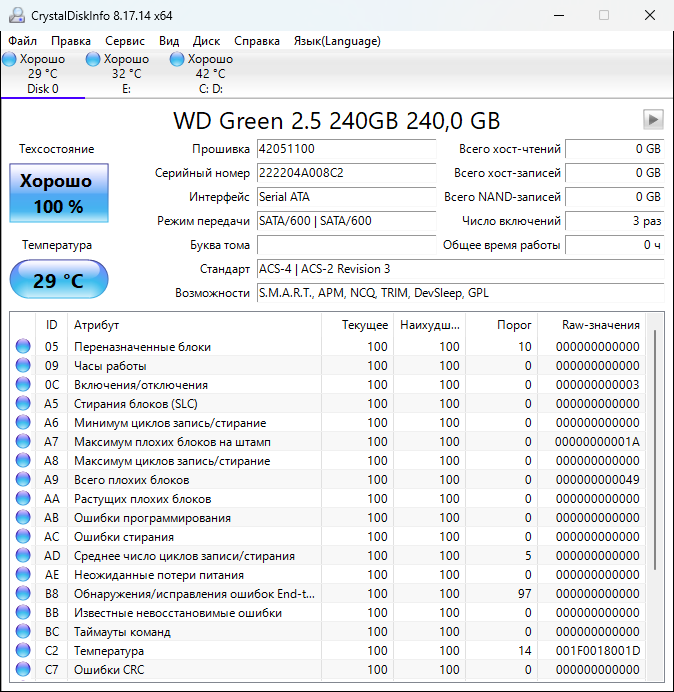
Task: Click the serial number field 222204A008C2
Action: click(346, 173)
